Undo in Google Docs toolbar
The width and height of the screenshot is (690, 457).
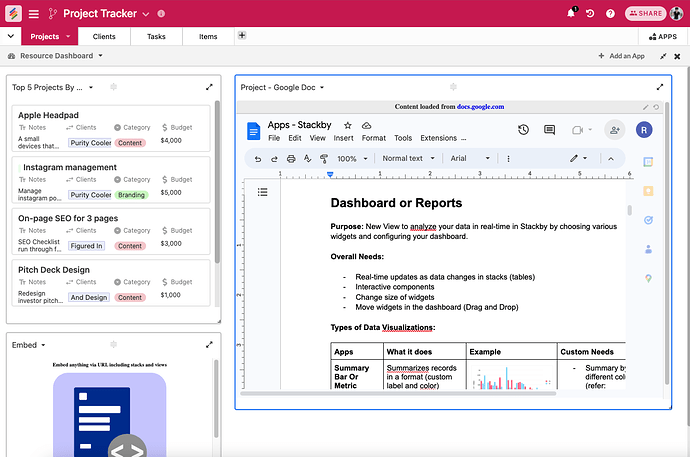pos(258,159)
